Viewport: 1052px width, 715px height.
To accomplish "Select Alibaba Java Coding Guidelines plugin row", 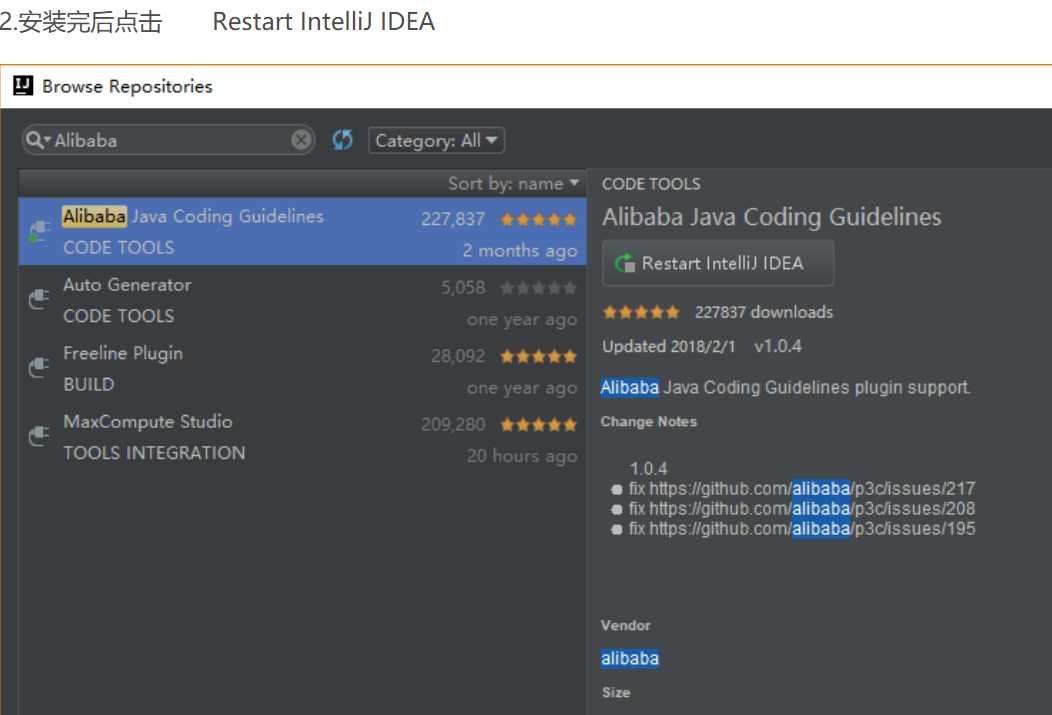I will tap(303, 231).
